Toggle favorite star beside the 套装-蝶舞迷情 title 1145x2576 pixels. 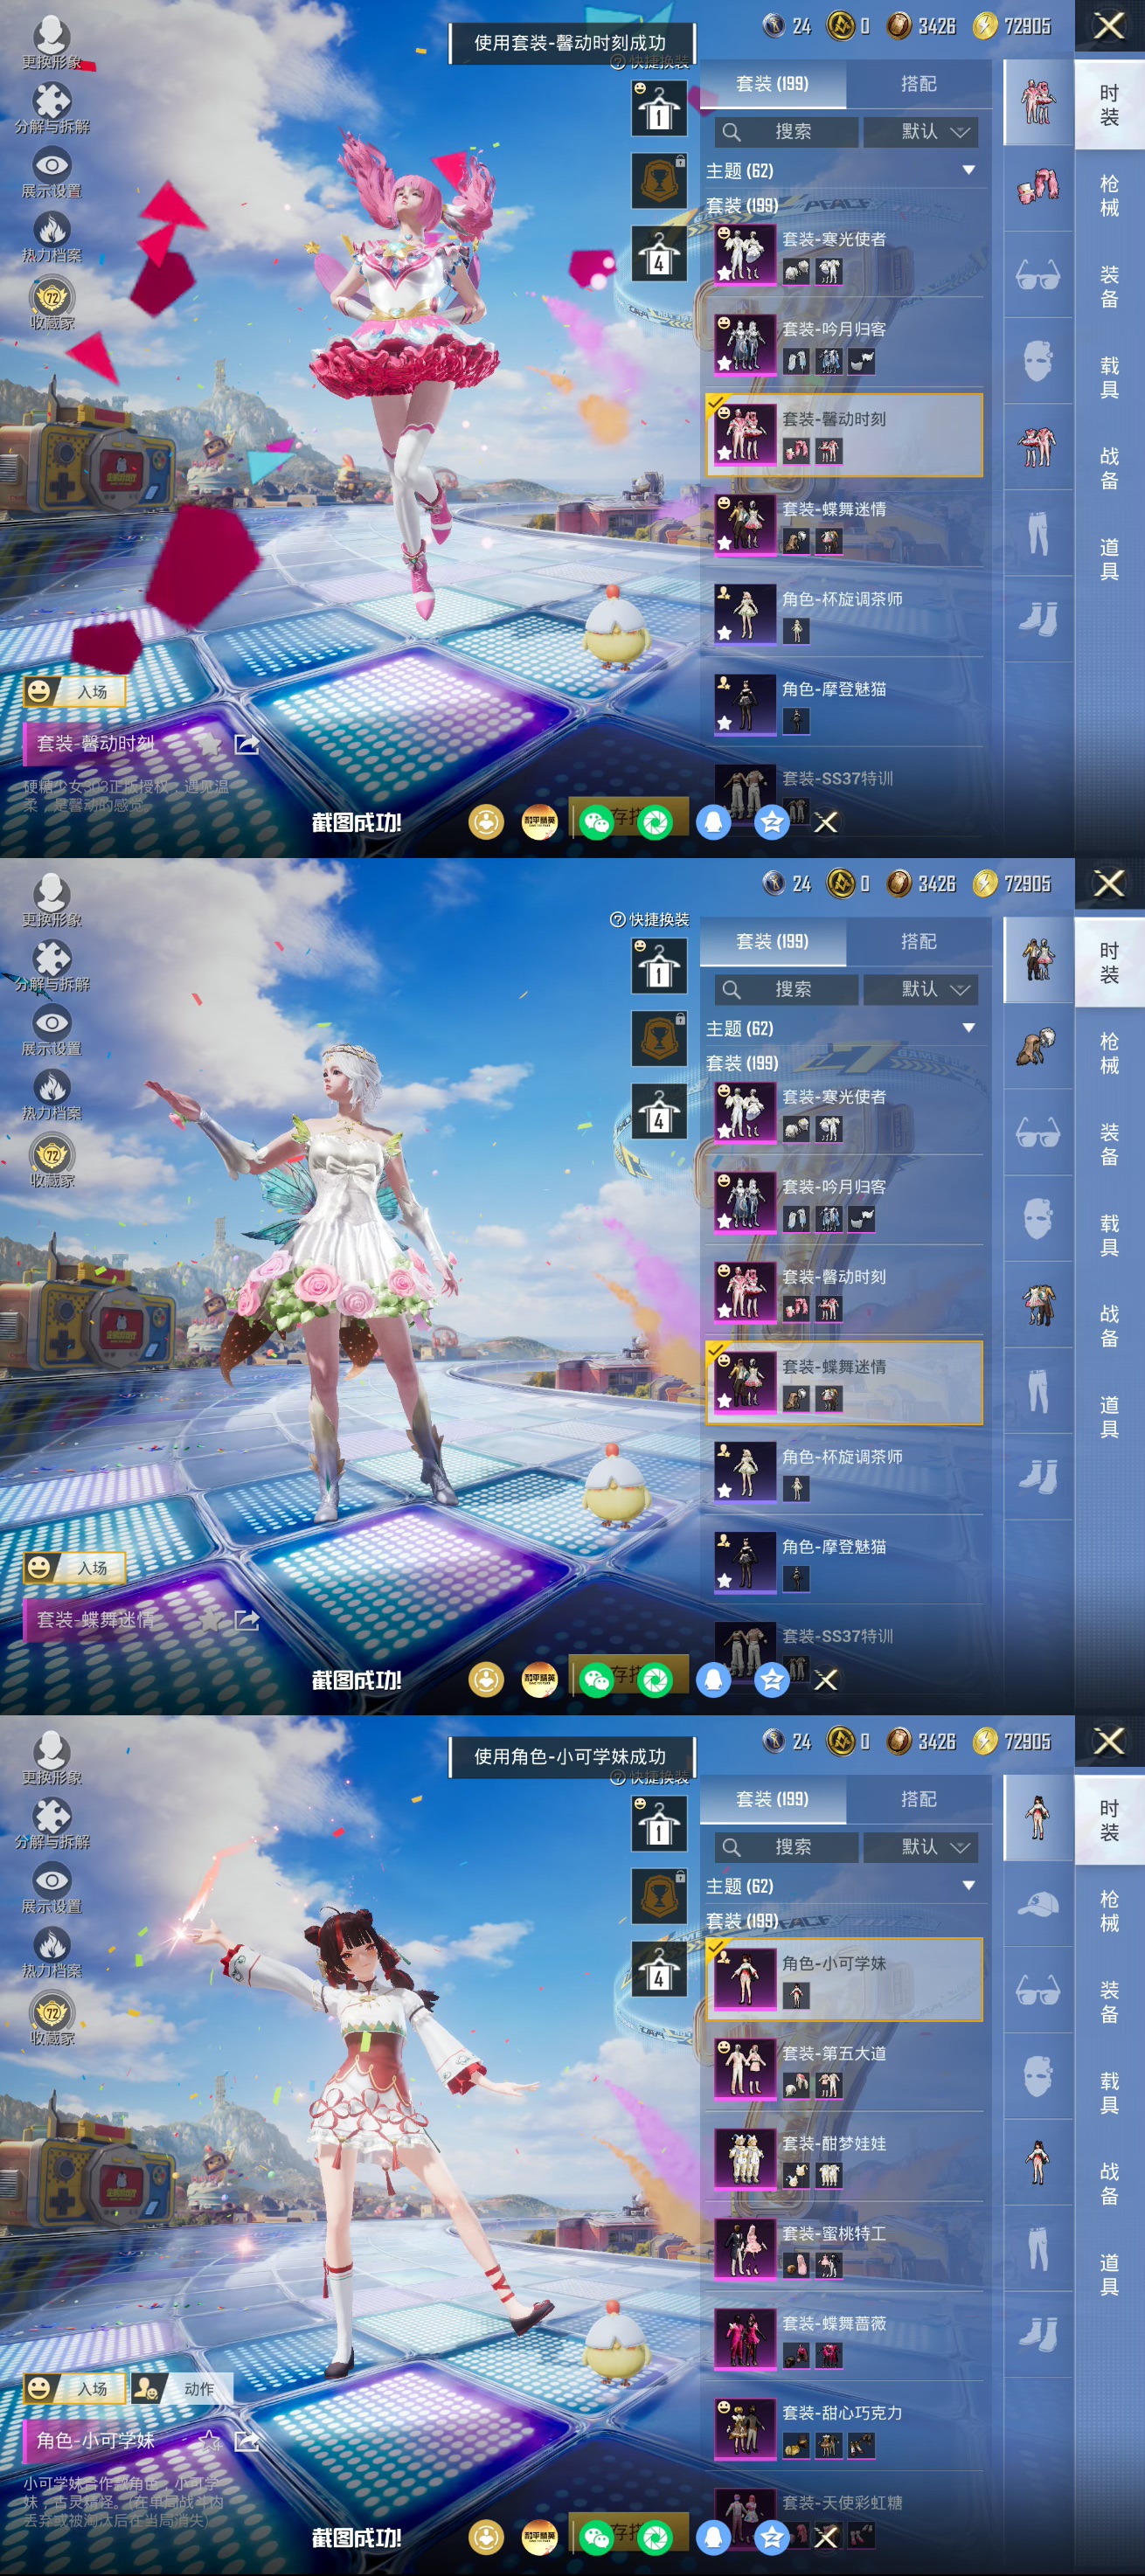click(x=208, y=1620)
